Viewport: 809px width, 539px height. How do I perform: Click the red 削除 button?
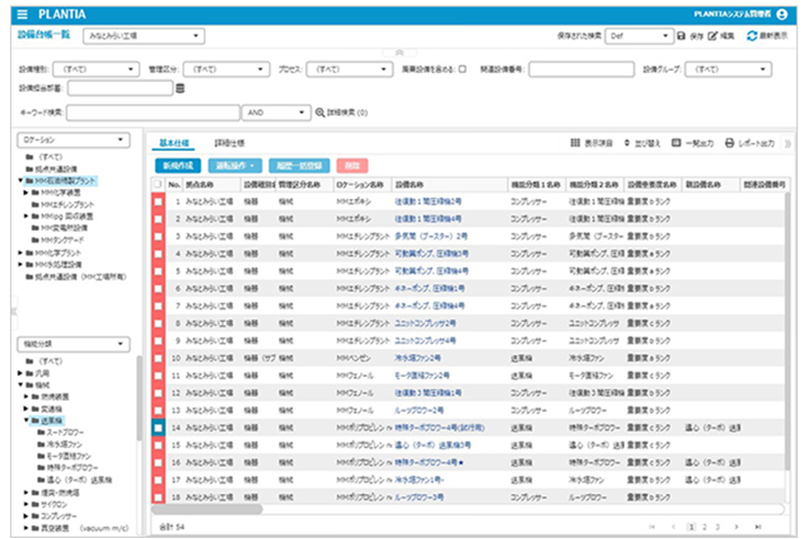coord(352,166)
